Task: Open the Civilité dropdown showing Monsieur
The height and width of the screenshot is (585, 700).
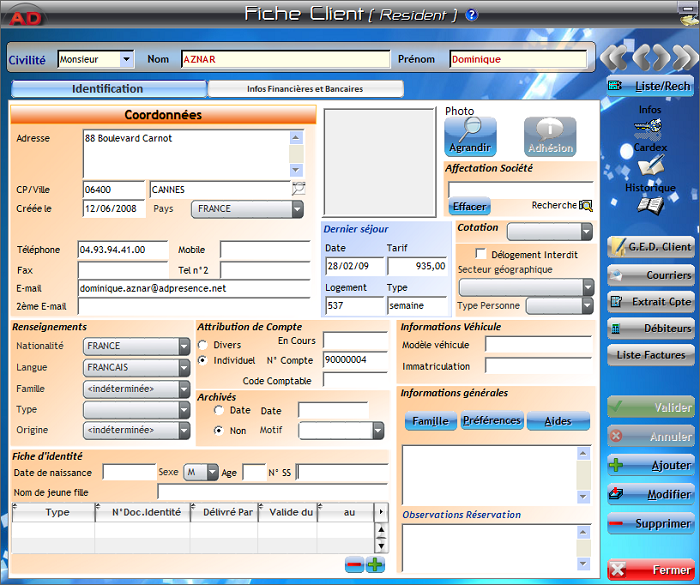Action: coord(126,60)
